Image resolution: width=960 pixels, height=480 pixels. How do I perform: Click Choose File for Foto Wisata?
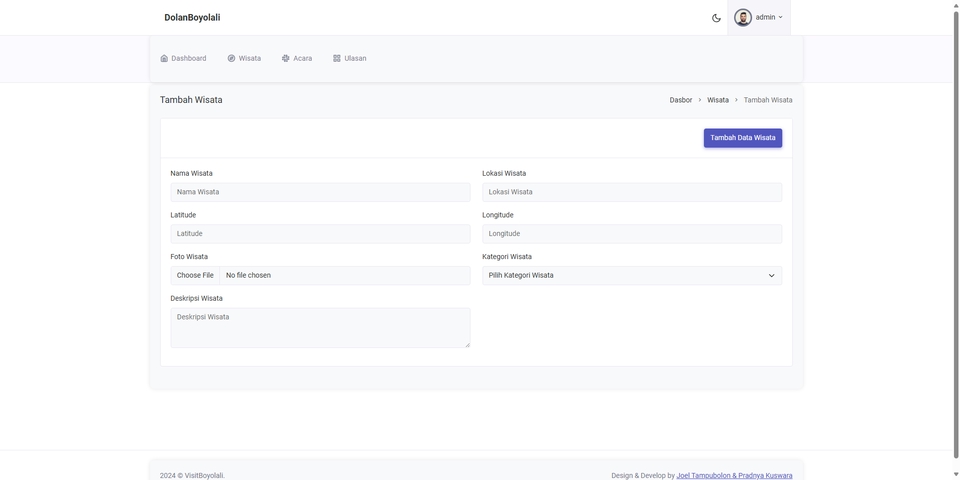(195, 276)
